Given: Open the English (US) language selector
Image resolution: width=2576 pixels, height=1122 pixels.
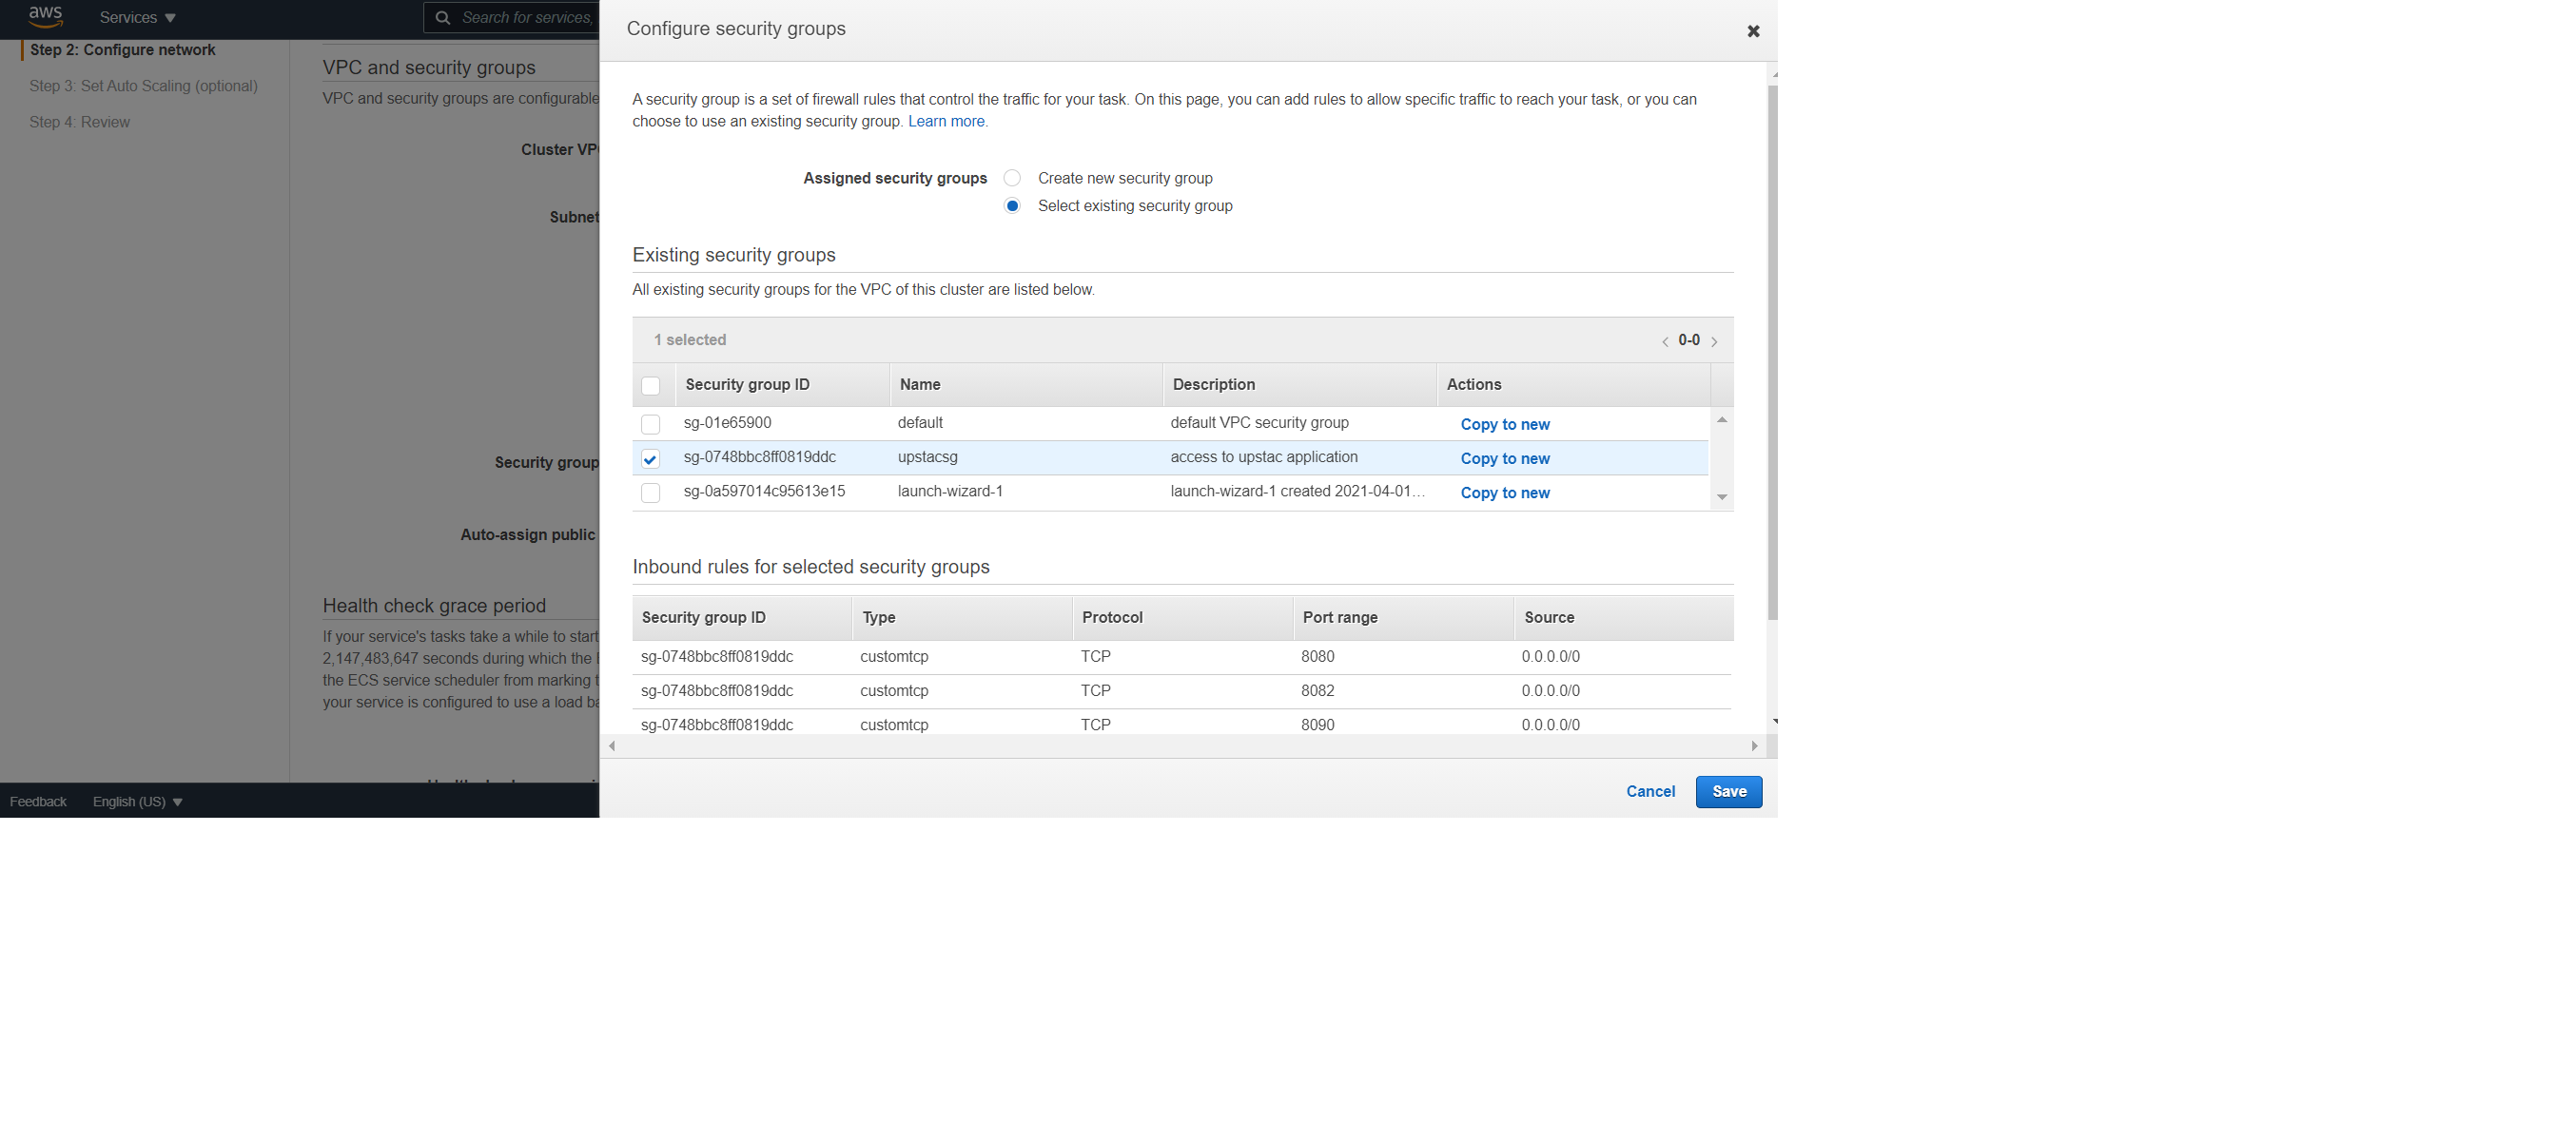Looking at the screenshot, I should click(136, 801).
